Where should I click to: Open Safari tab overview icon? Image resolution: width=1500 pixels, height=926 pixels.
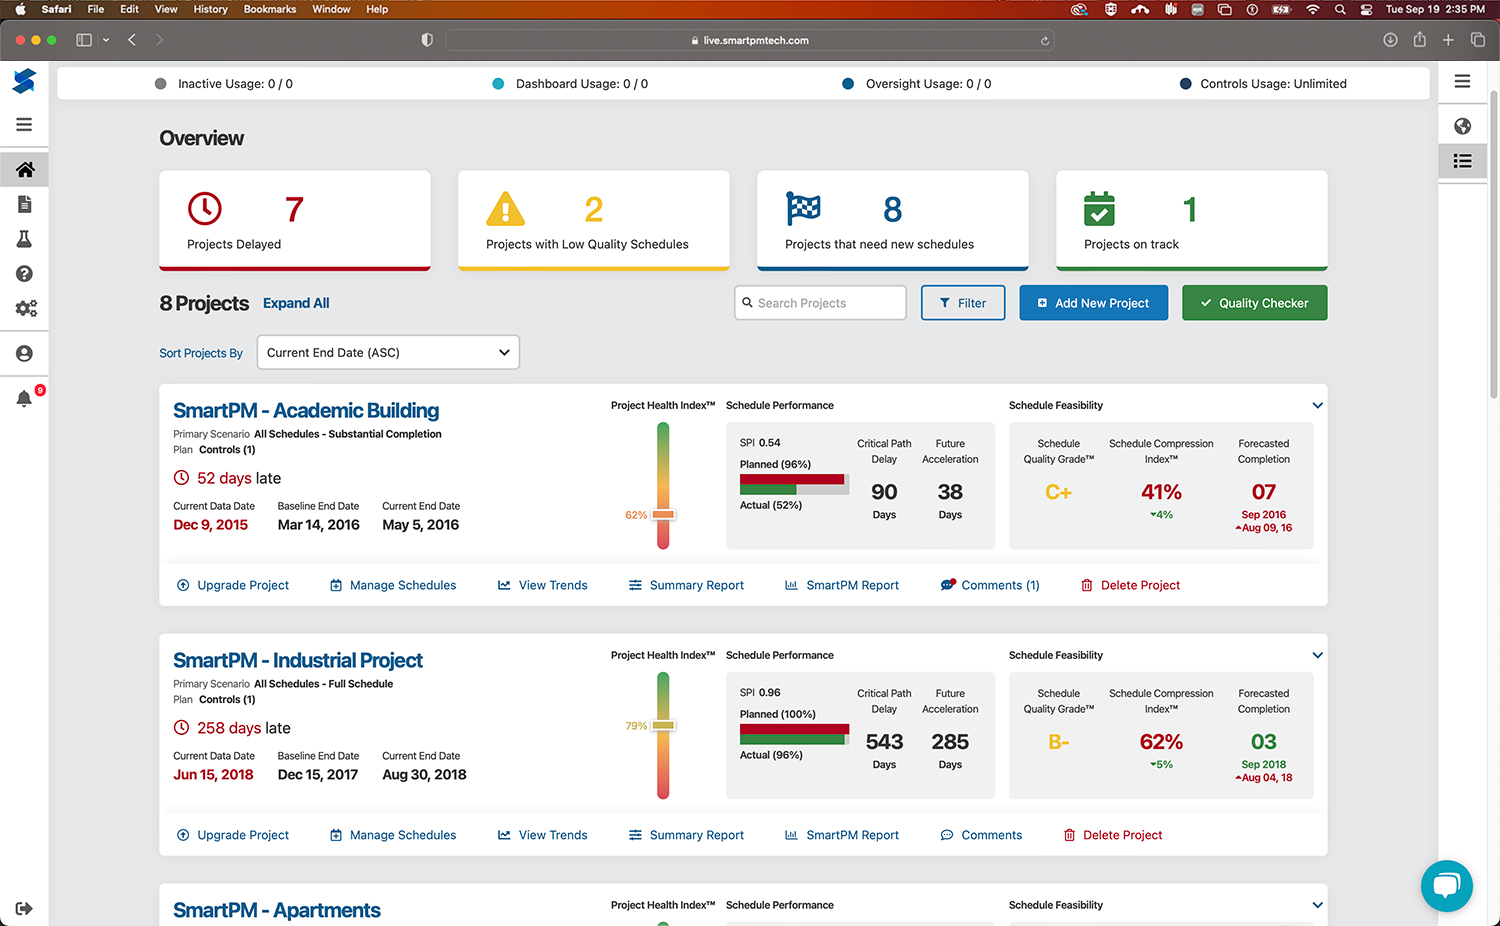(1477, 40)
